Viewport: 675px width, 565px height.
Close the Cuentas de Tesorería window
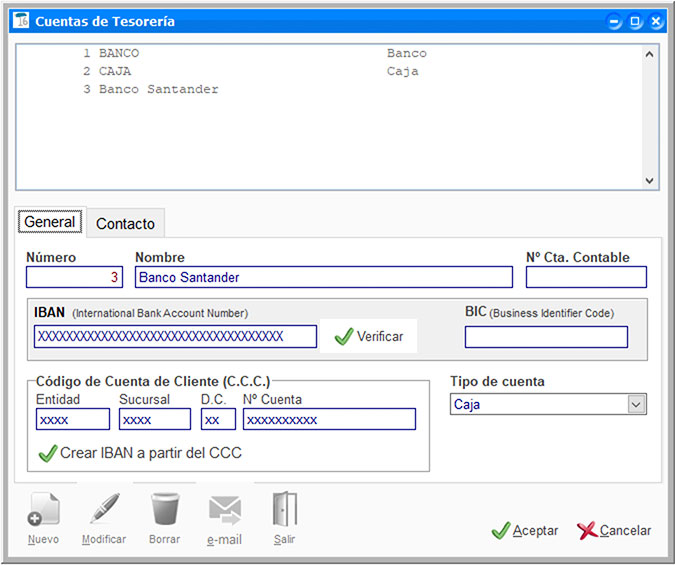coord(656,21)
